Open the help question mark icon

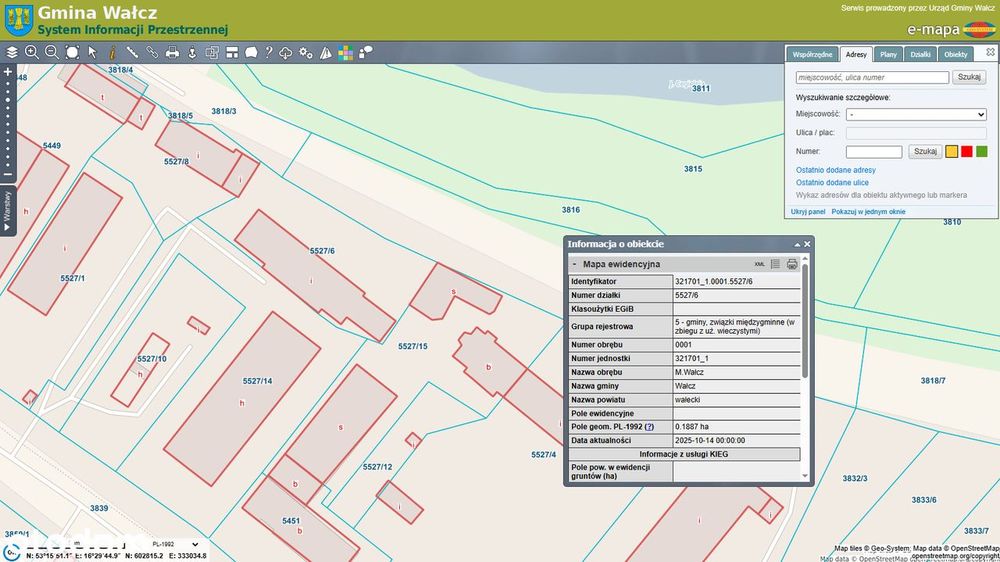pyautogui.click(x=269, y=52)
